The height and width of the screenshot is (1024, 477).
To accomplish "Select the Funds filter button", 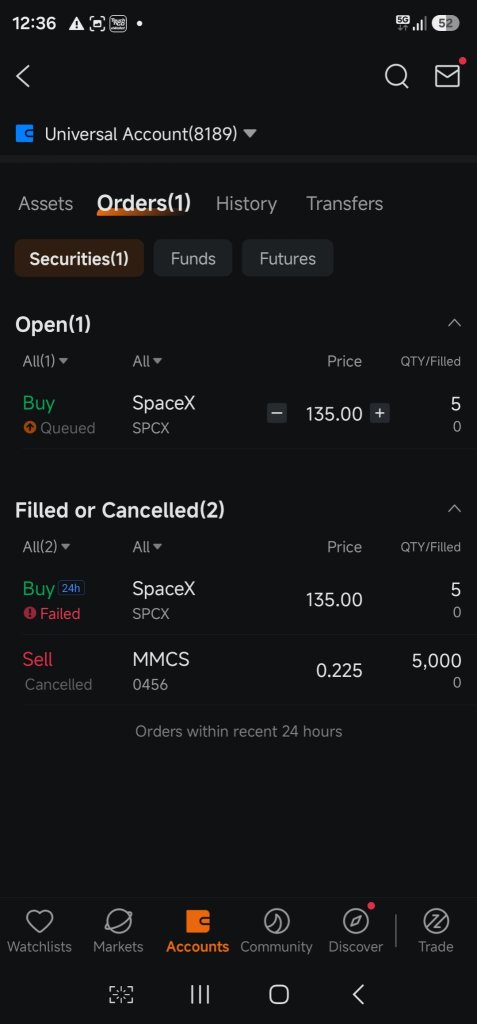I will [x=193, y=258].
